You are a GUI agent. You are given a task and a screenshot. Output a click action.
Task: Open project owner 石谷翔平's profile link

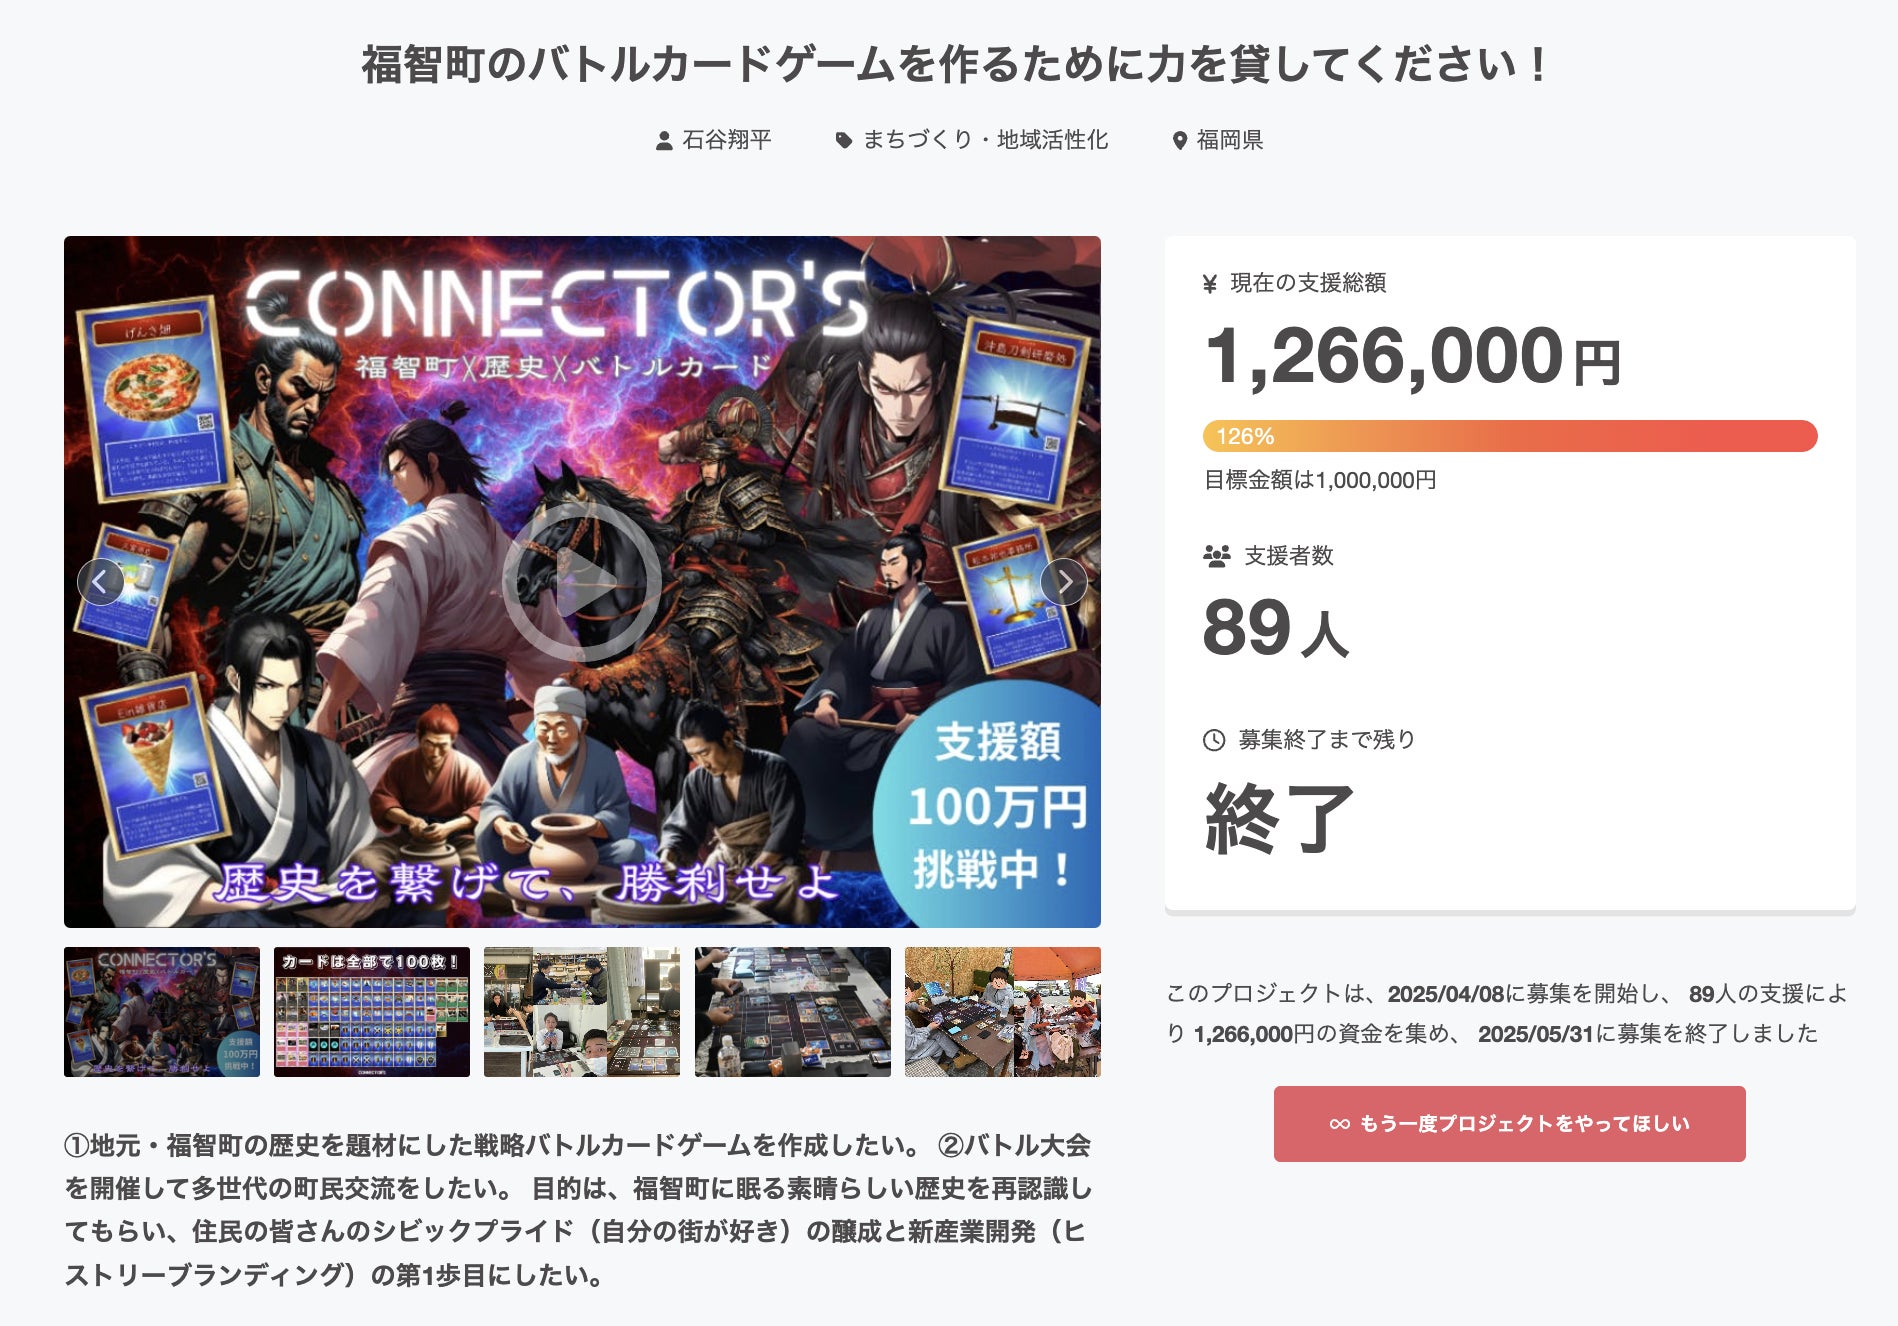(x=726, y=140)
